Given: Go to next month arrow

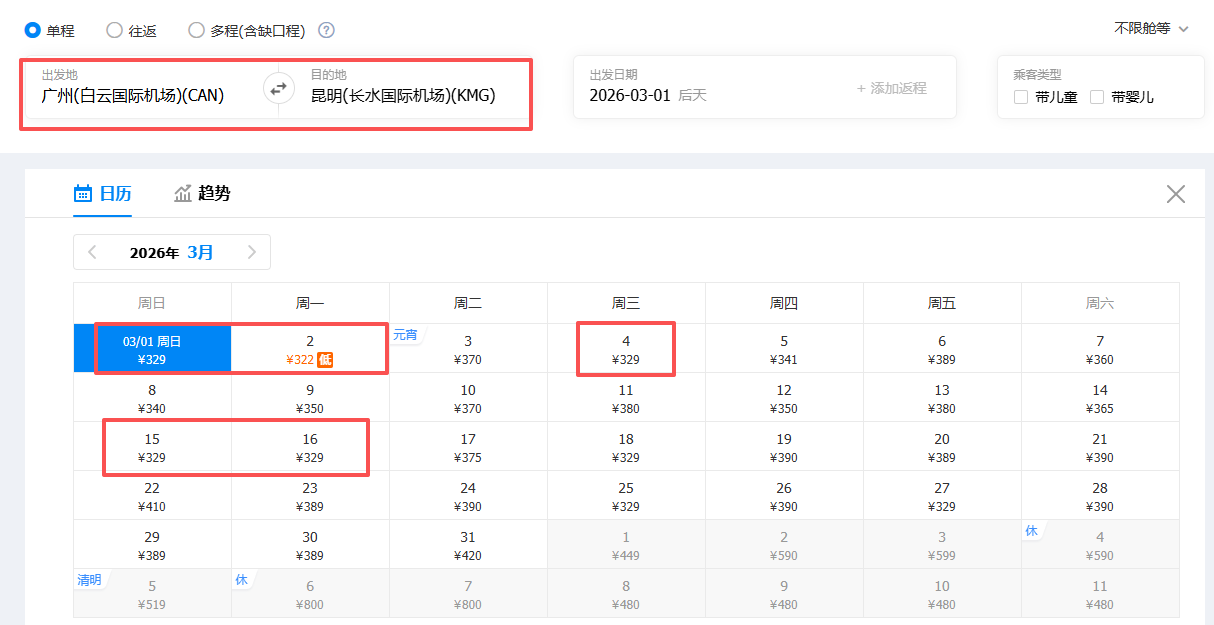Looking at the screenshot, I should click(252, 252).
